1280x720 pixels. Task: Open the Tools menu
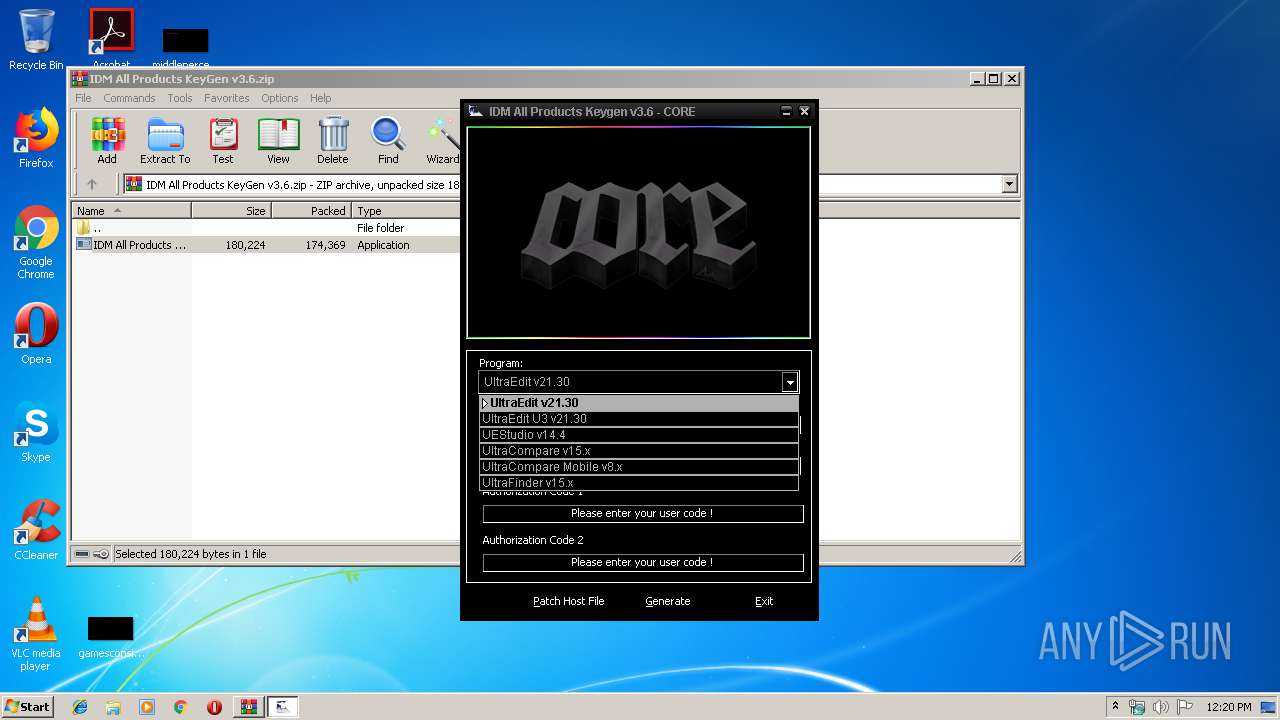(x=180, y=98)
